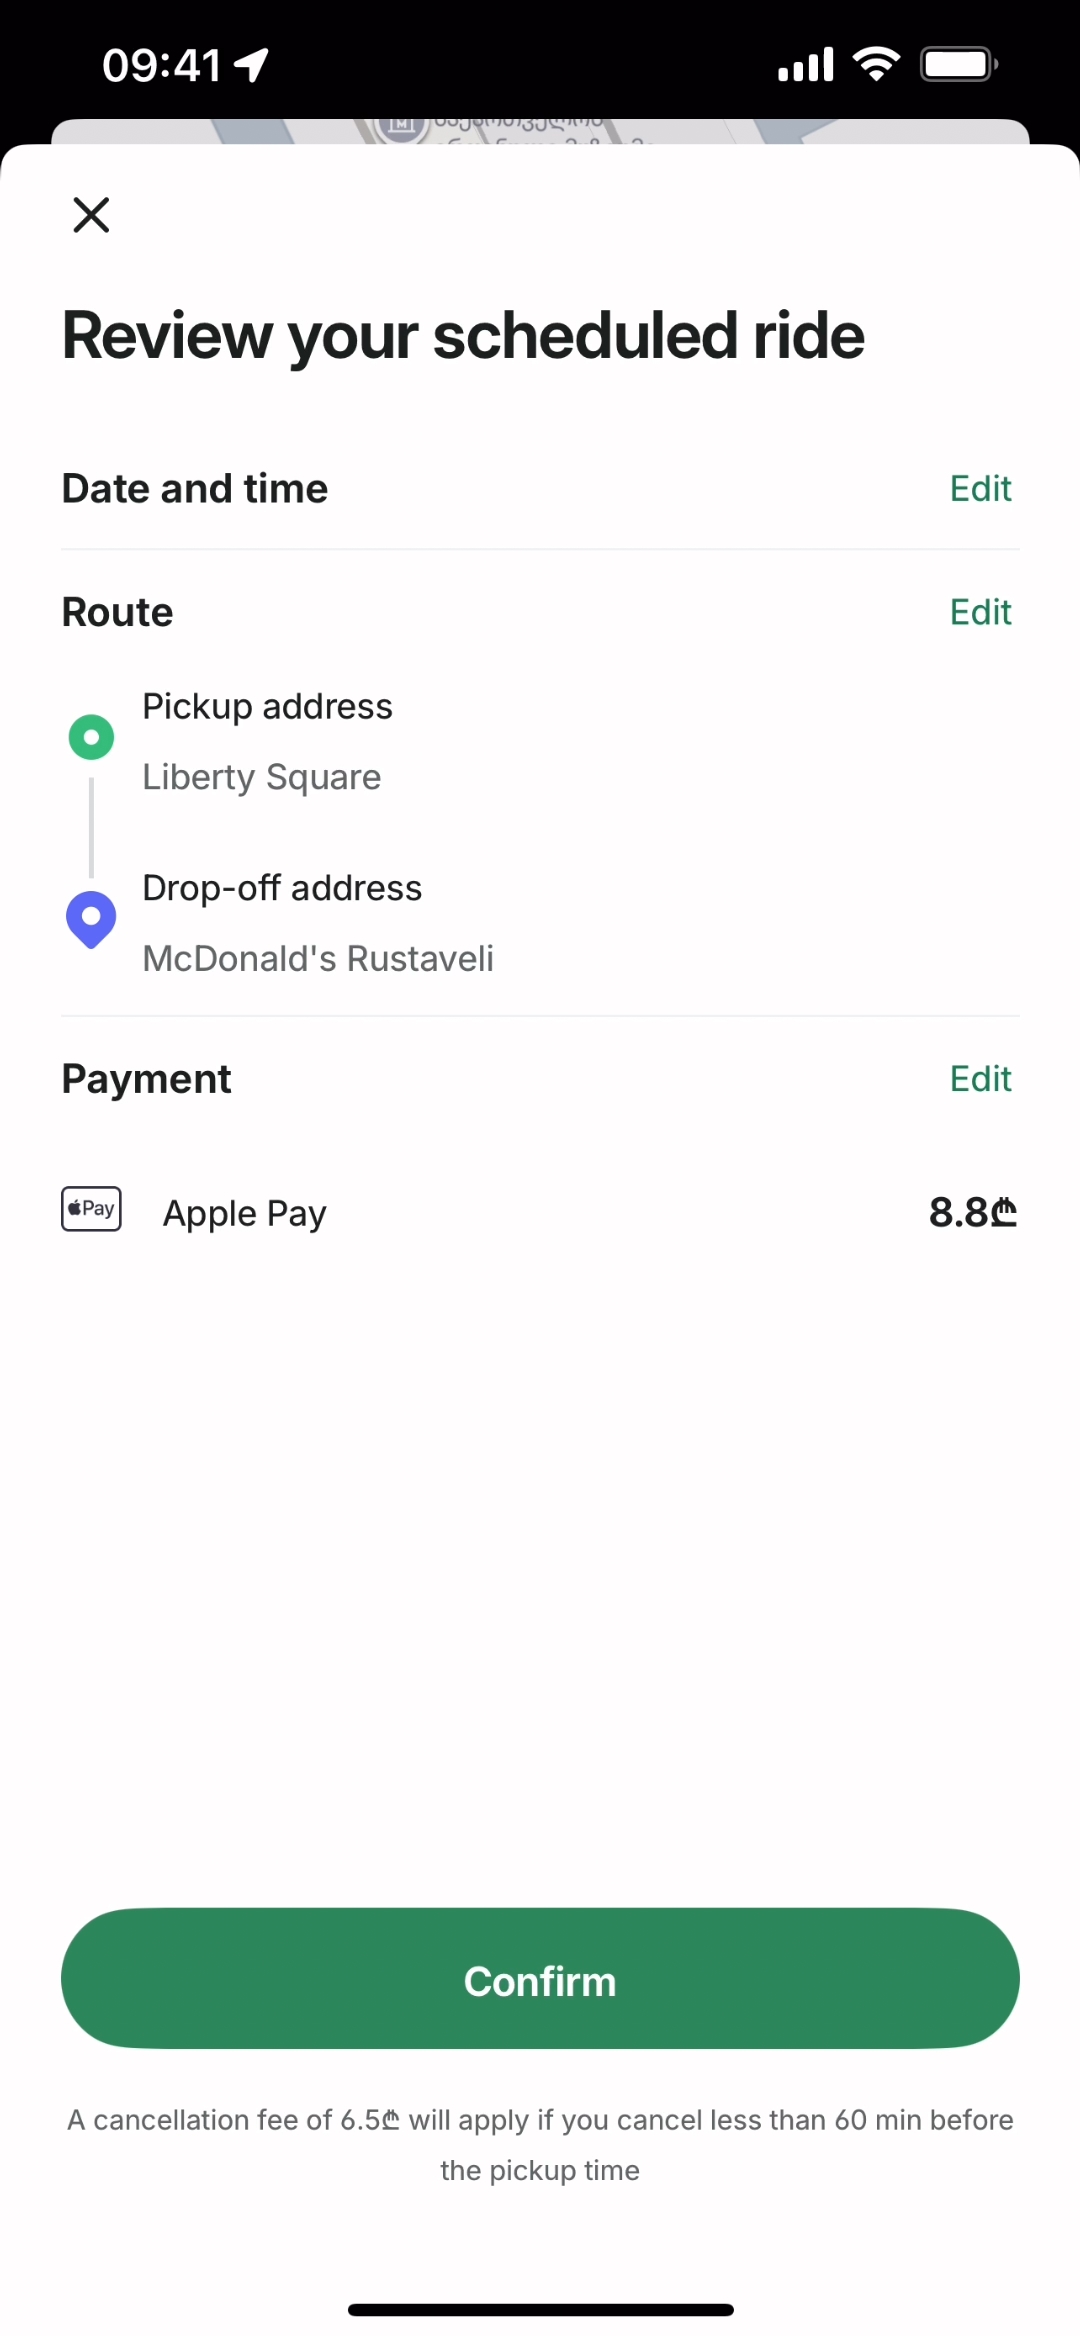This screenshot has height=2336, width=1080.
Task: Tap the Date and time heading
Action: (x=195, y=489)
